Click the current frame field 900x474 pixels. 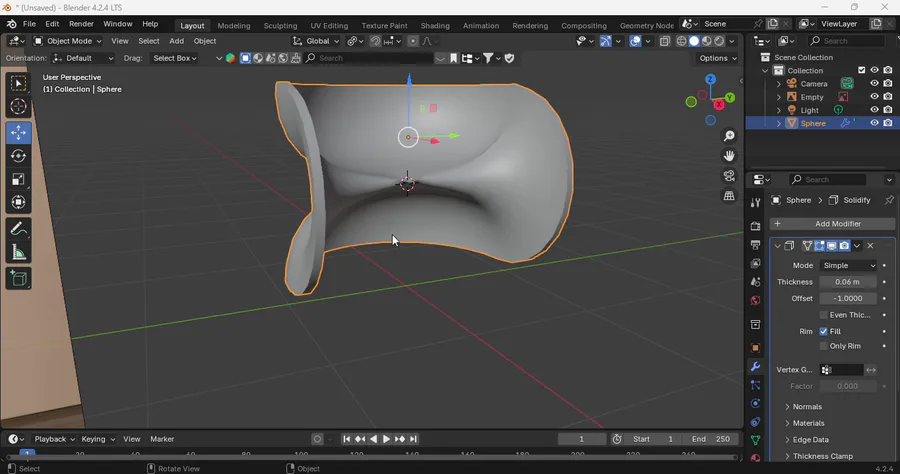coord(581,439)
